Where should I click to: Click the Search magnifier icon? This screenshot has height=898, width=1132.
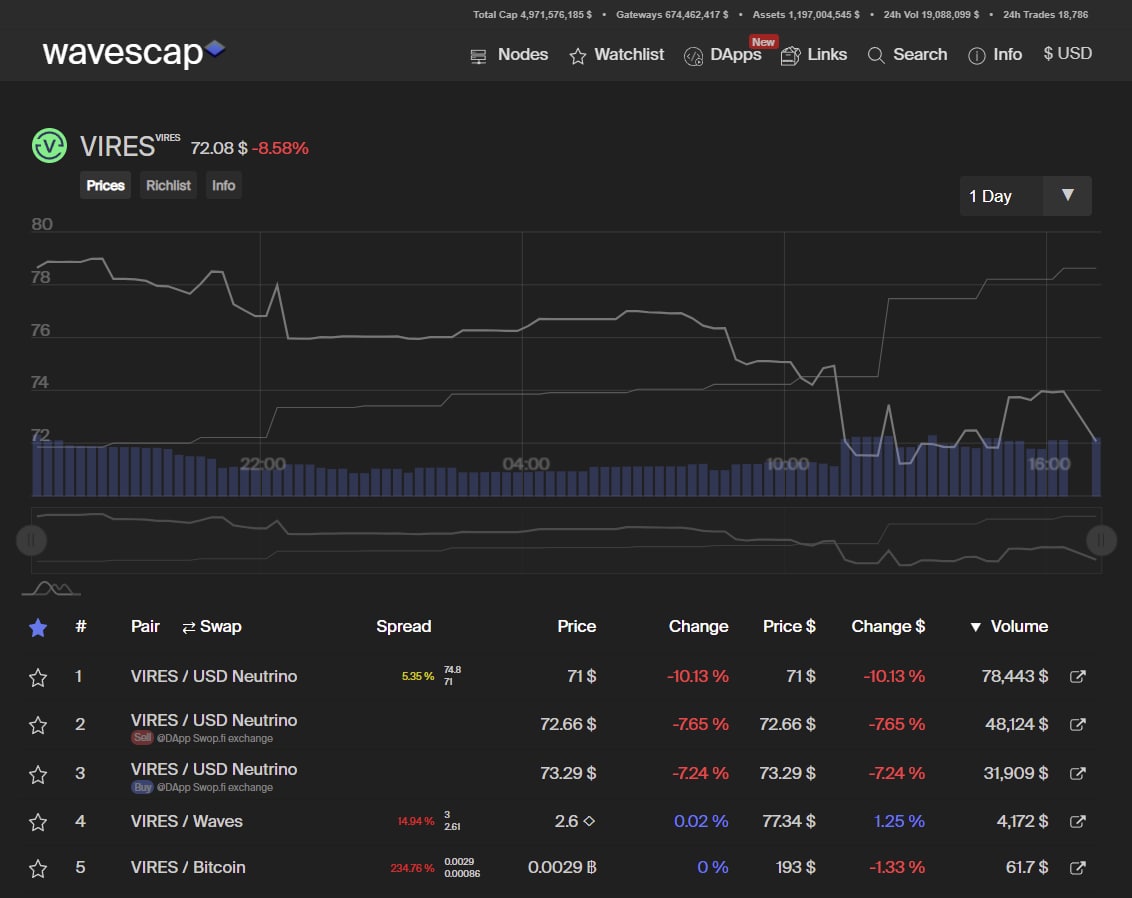point(876,56)
